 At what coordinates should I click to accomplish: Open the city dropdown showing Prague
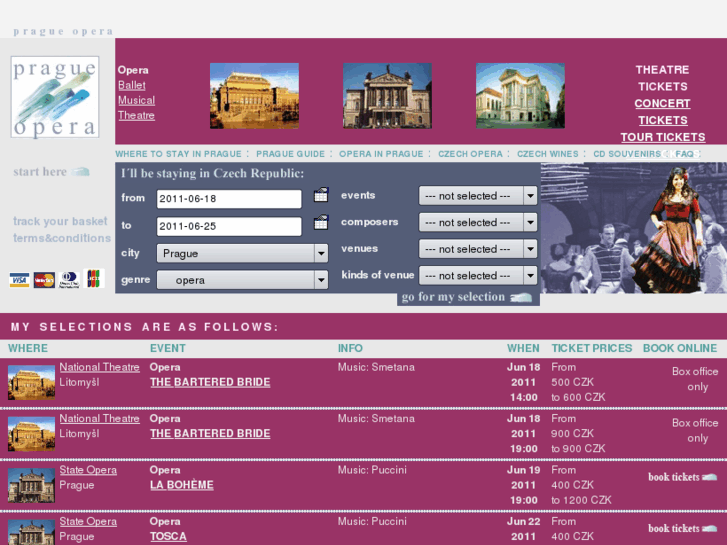point(242,253)
